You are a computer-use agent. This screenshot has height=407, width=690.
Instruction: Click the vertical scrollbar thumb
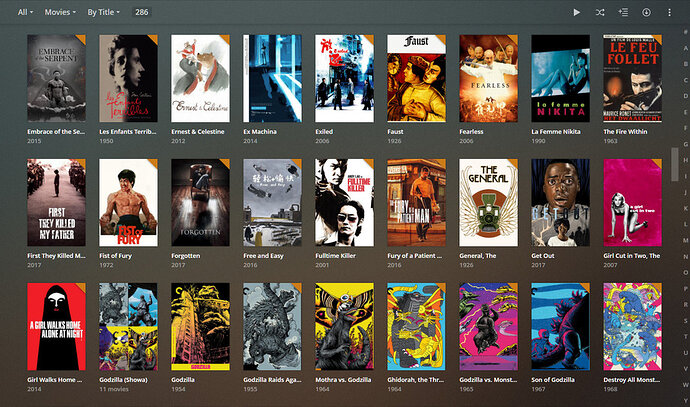pos(675,165)
